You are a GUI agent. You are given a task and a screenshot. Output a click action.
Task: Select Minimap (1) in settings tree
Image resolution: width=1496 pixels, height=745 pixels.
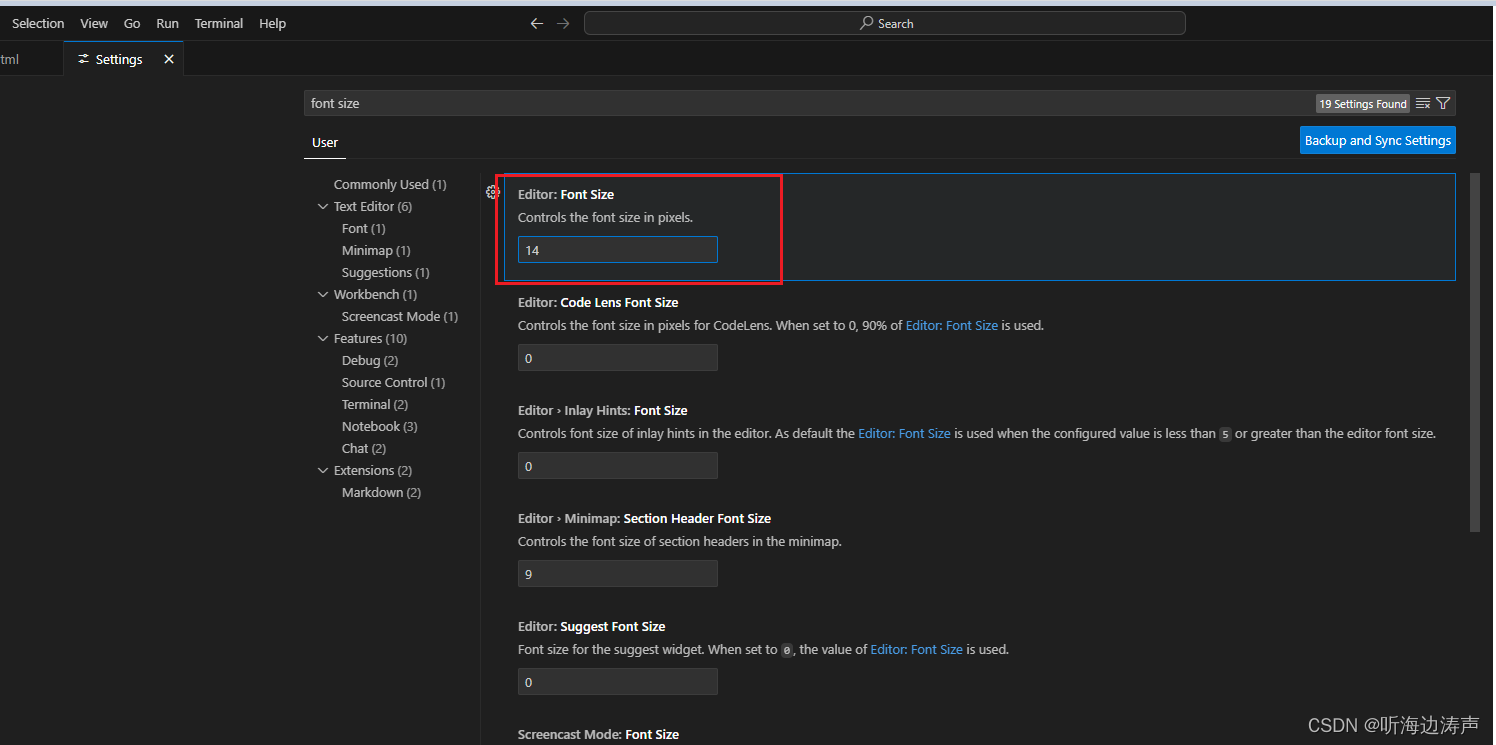(x=376, y=250)
